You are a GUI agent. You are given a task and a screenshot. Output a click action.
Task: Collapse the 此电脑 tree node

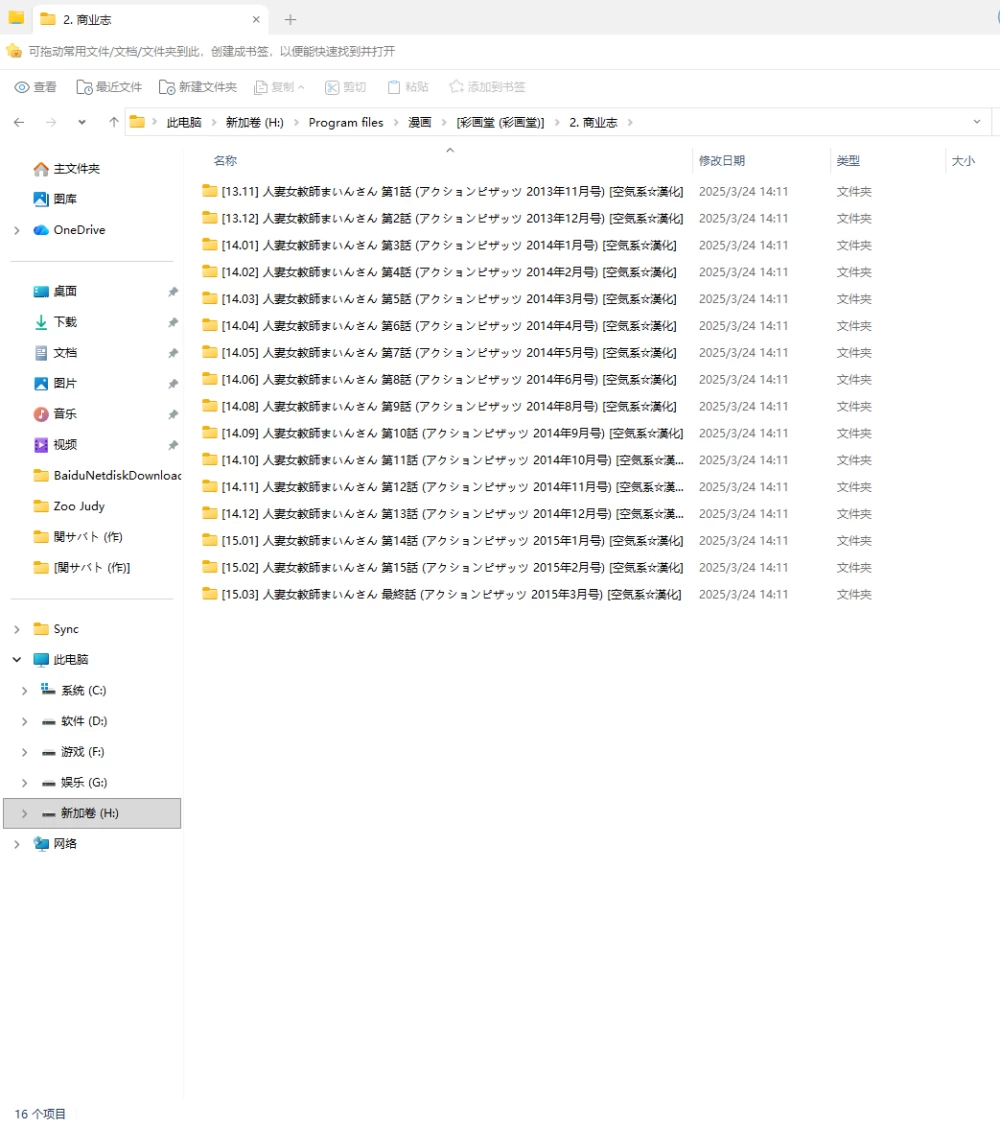[17, 660]
